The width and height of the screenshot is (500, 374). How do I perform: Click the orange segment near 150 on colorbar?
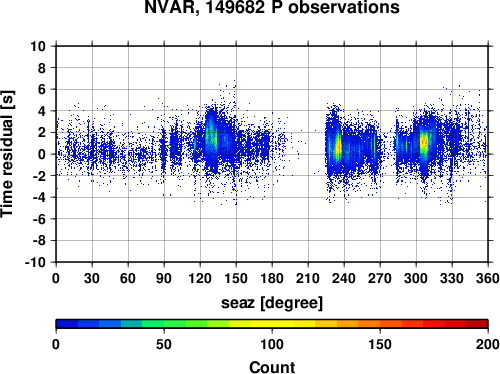380,324
